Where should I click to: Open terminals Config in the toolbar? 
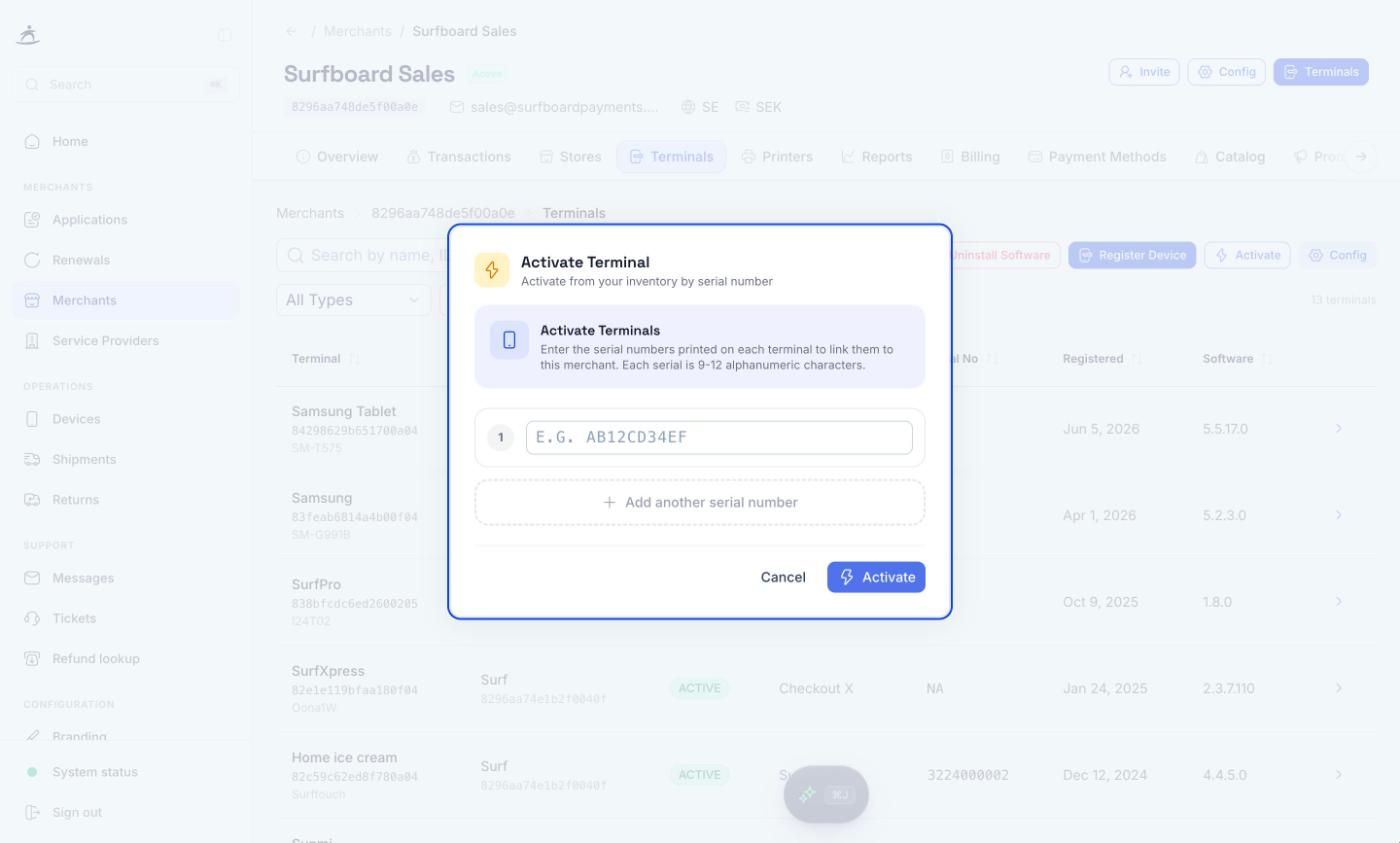(x=1337, y=255)
